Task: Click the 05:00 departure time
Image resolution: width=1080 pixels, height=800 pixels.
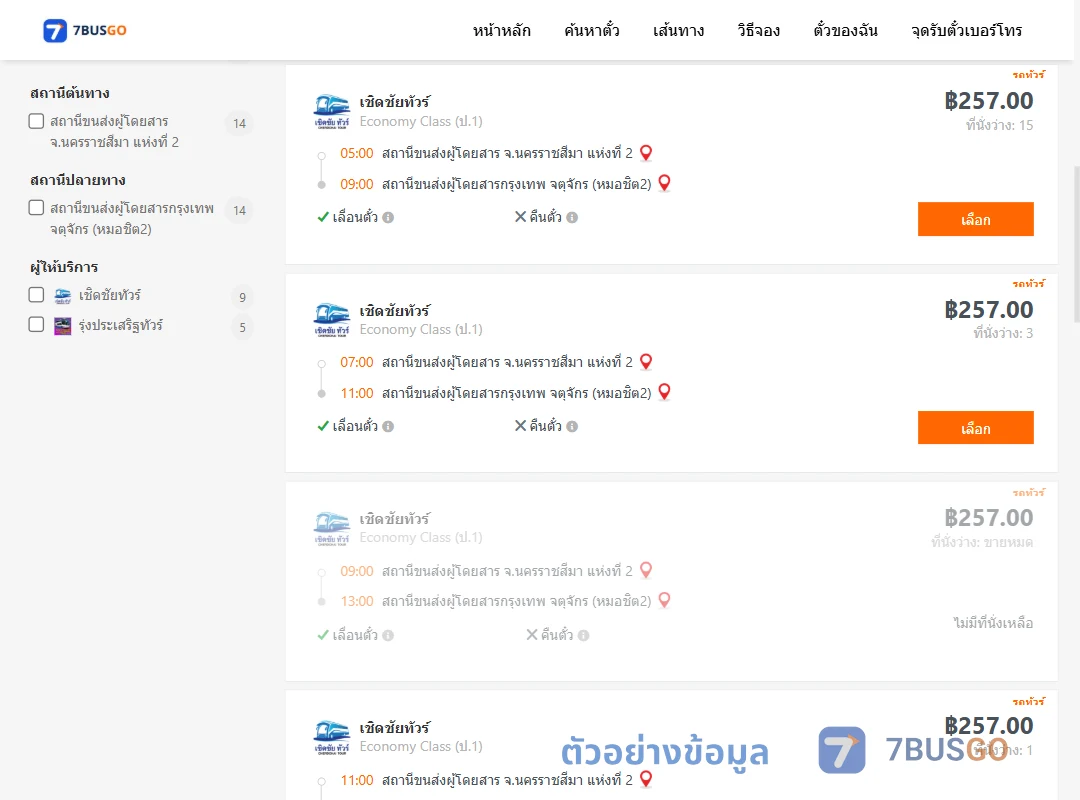Action: (x=357, y=153)
